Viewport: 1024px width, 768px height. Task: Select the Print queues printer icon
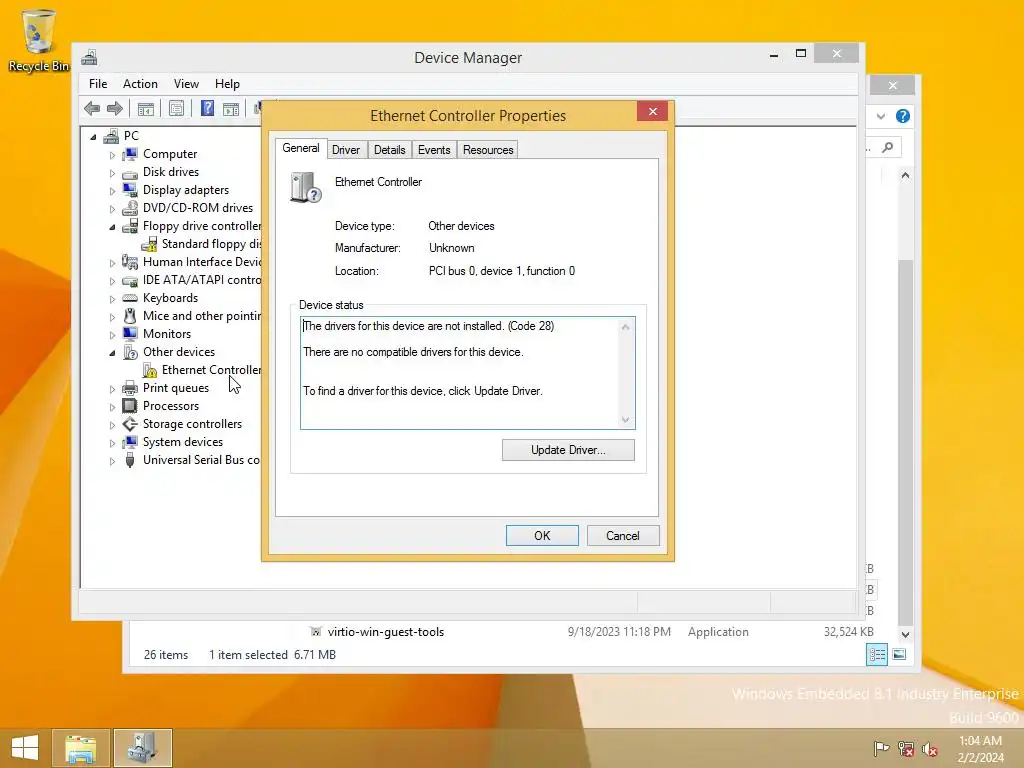coord(130,388)
